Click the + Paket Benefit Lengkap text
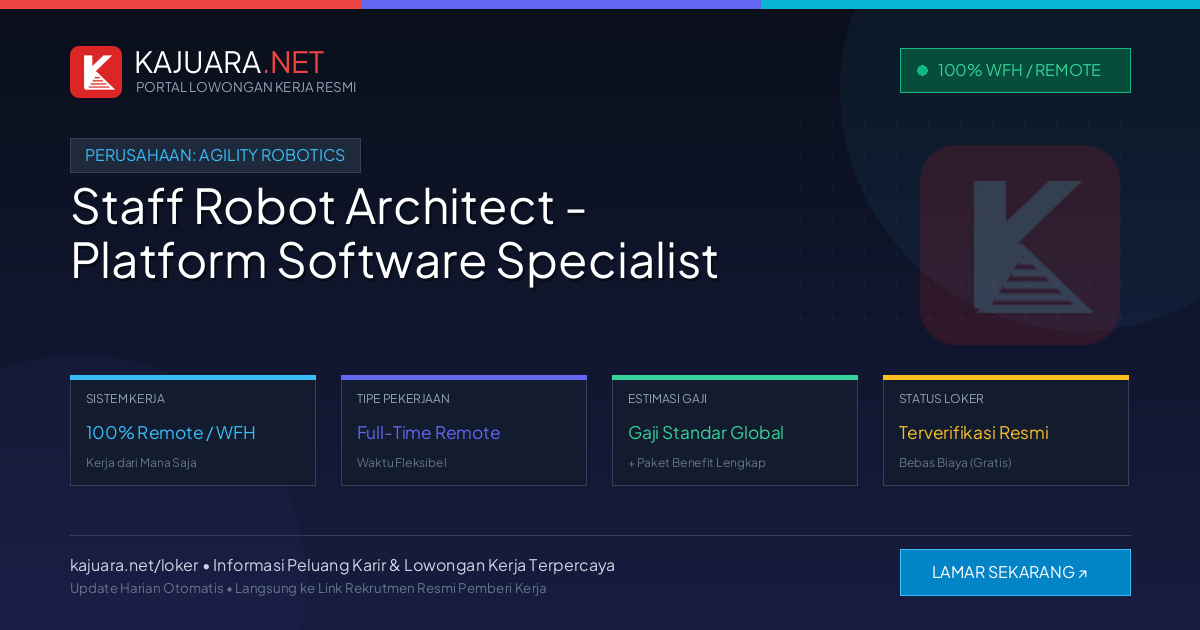This screenshot has width=1200, height=630. click(697, 463)
